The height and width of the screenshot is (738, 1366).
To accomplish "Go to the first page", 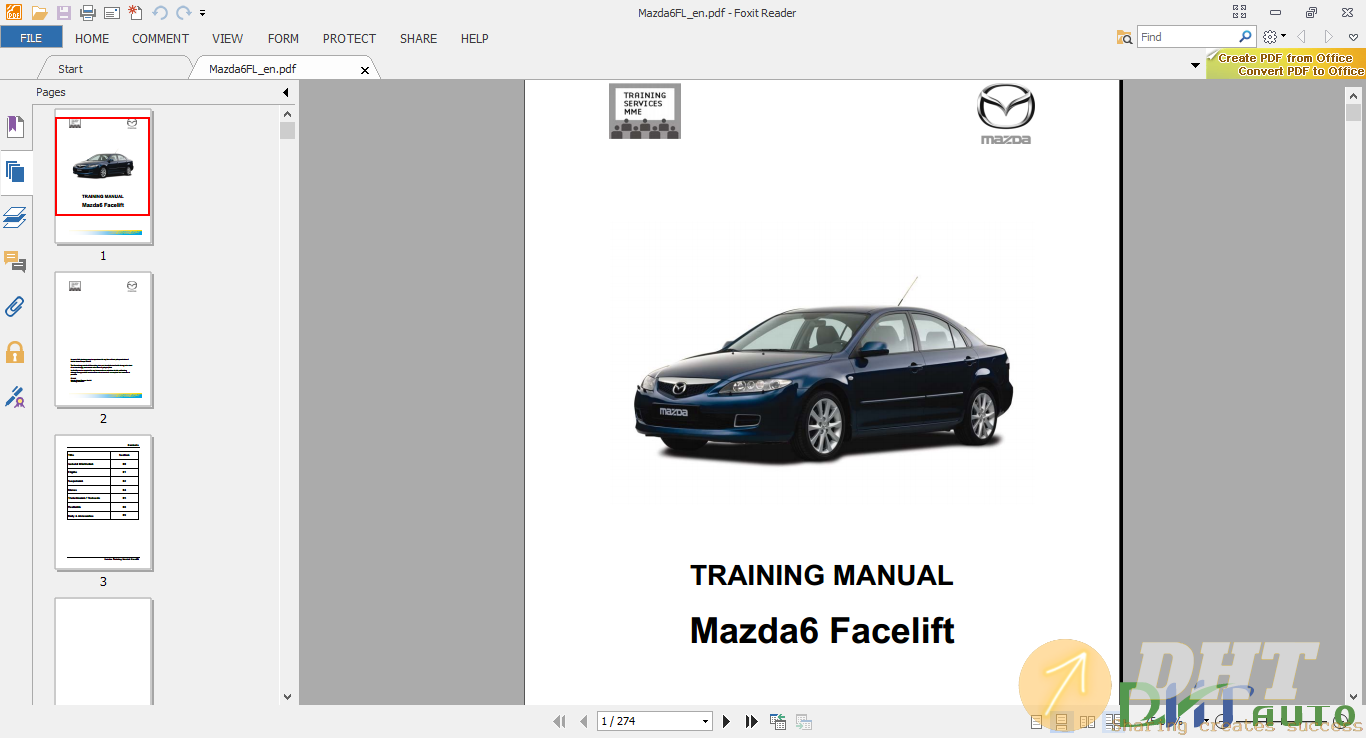I will 559,721.
